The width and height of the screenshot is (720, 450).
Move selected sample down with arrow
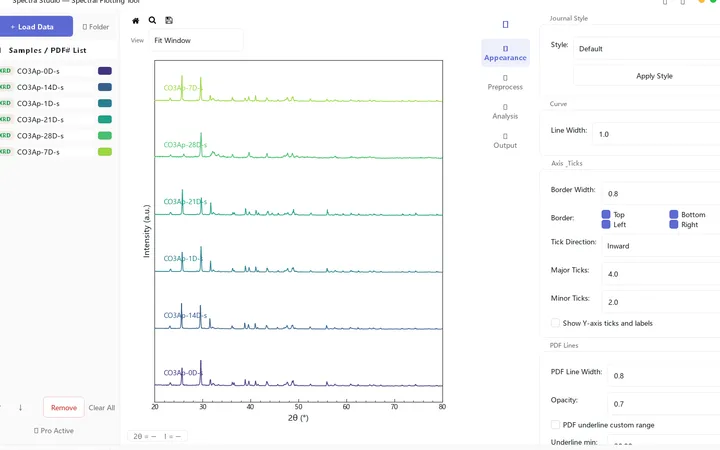click(x=20, y=408)
